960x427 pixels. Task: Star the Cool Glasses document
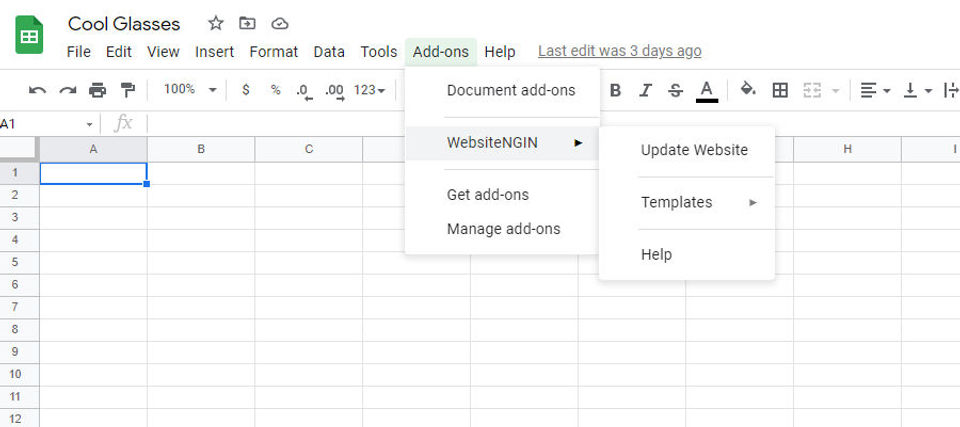(216, 24)
